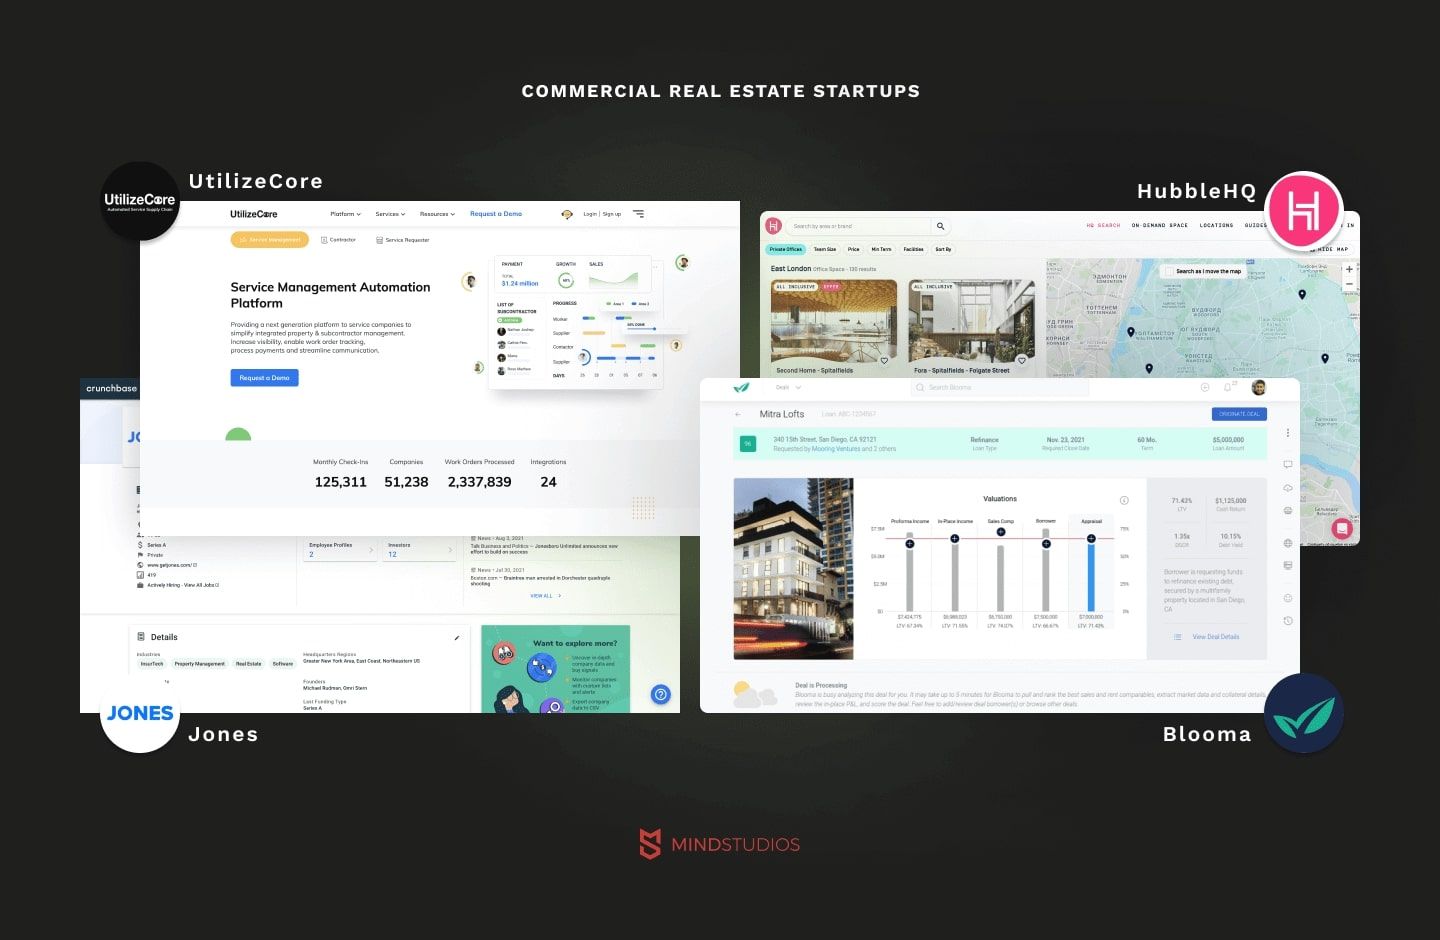
Task: Click the HubbleHQ pink chat bubble
Action: 1342,527
